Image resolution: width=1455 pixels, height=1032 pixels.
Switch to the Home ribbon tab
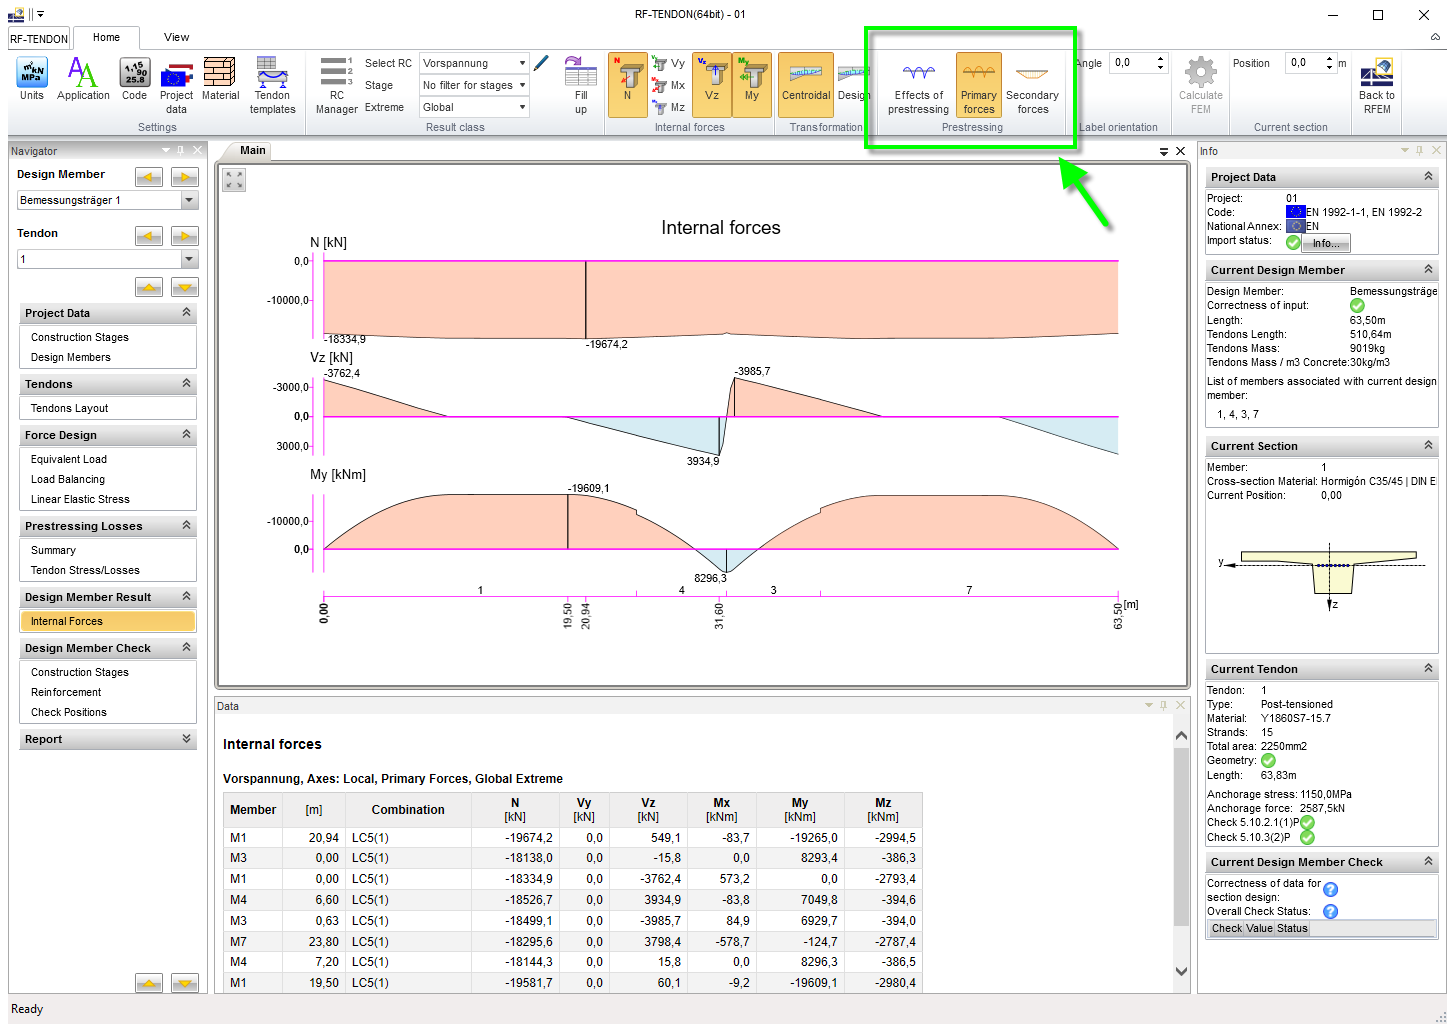click(107, 37)
